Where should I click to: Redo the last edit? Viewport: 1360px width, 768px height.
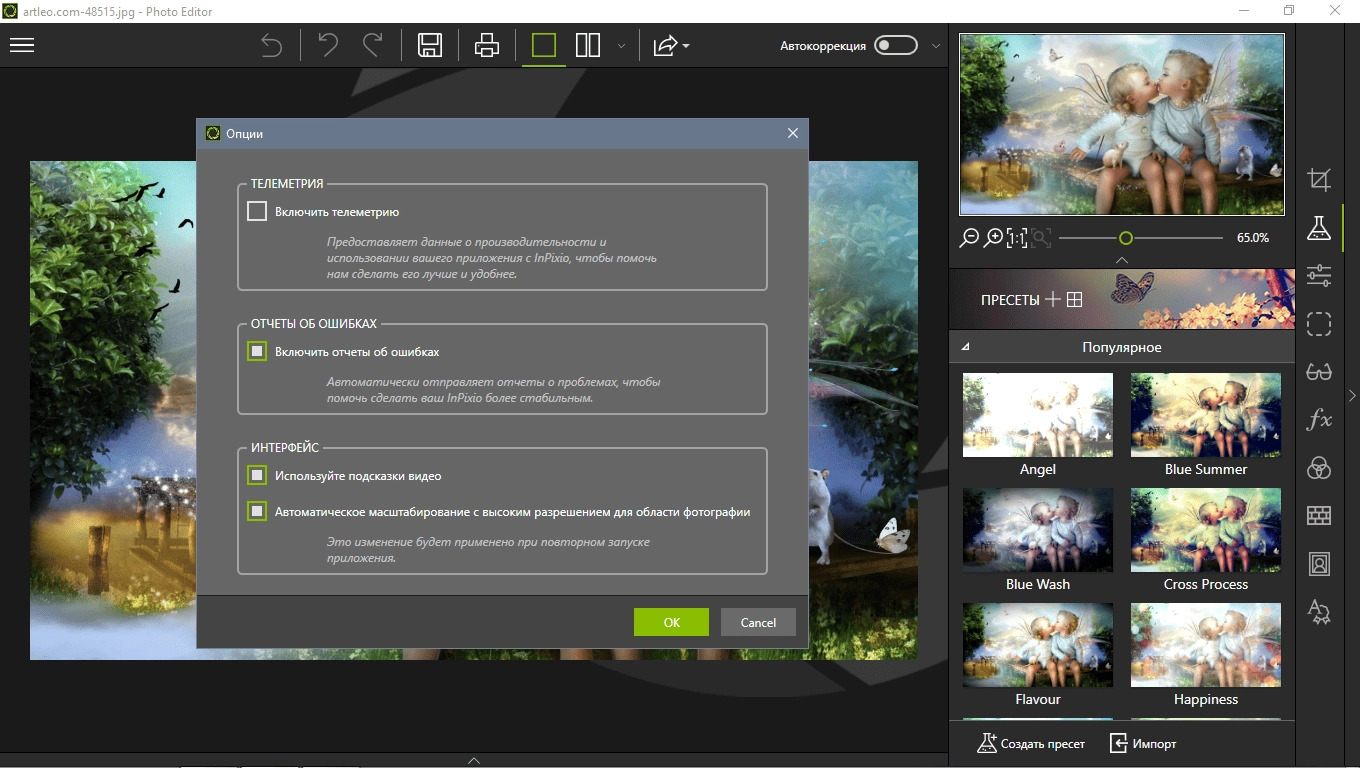click(373, 45)
